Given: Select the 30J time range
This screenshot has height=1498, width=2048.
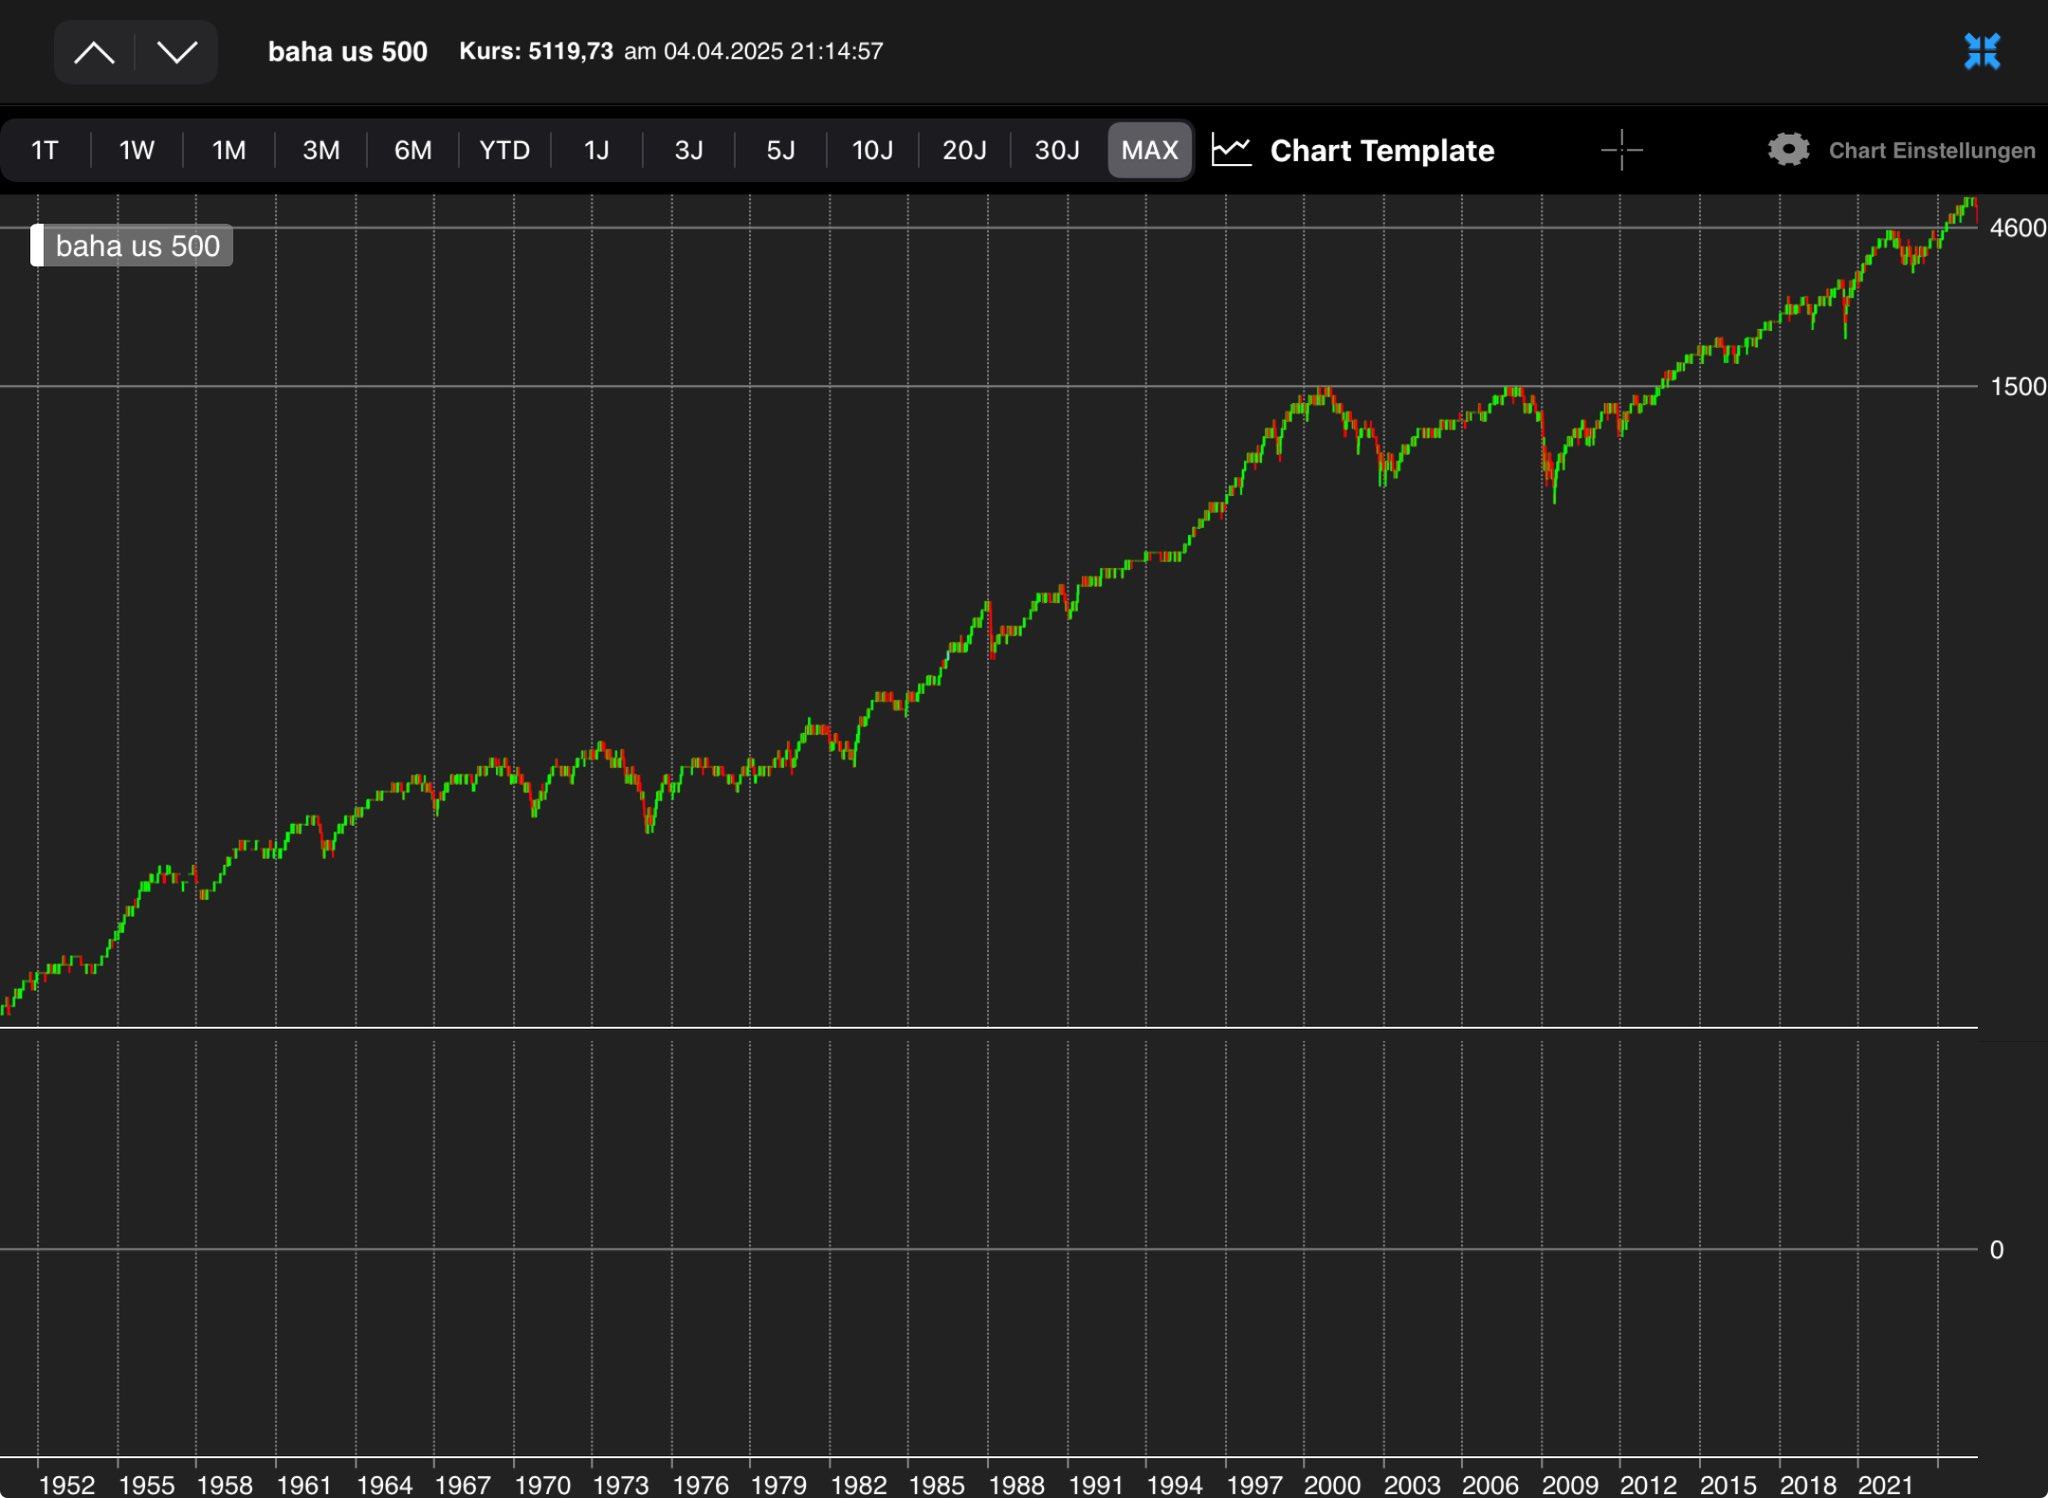Looking at the screenshot, I should point(1056,151).
